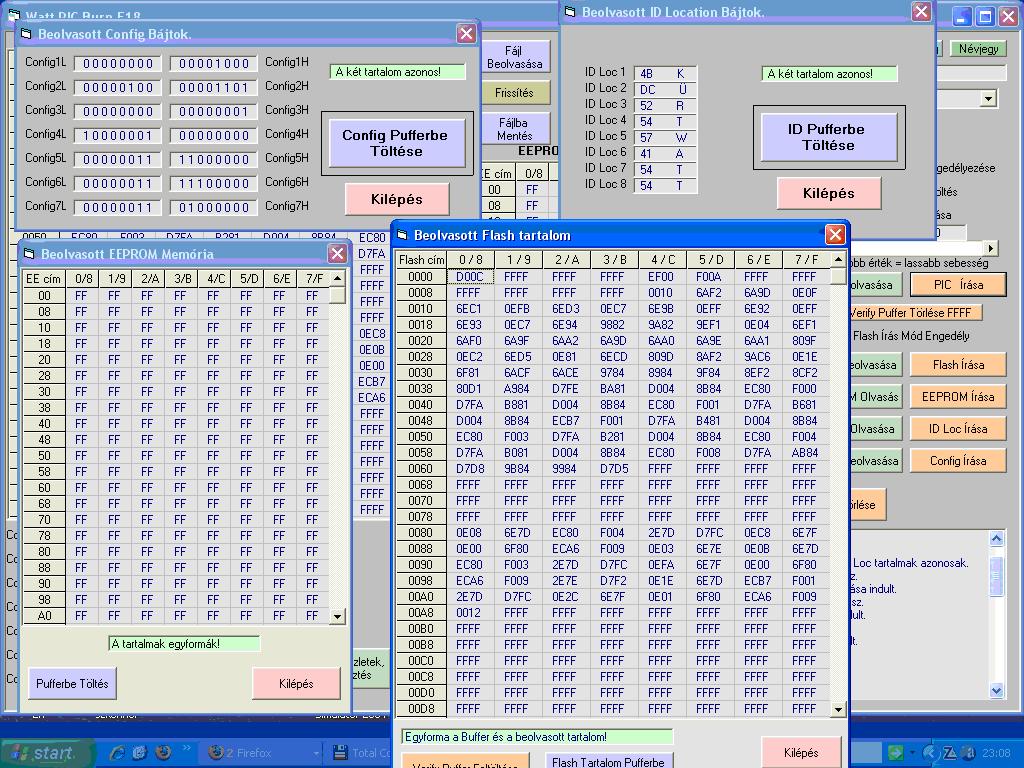This screenshot has width=1024, height=768.
Task: Close the Beolvasott EEPROM Memória window
Action: pos(337,253)
